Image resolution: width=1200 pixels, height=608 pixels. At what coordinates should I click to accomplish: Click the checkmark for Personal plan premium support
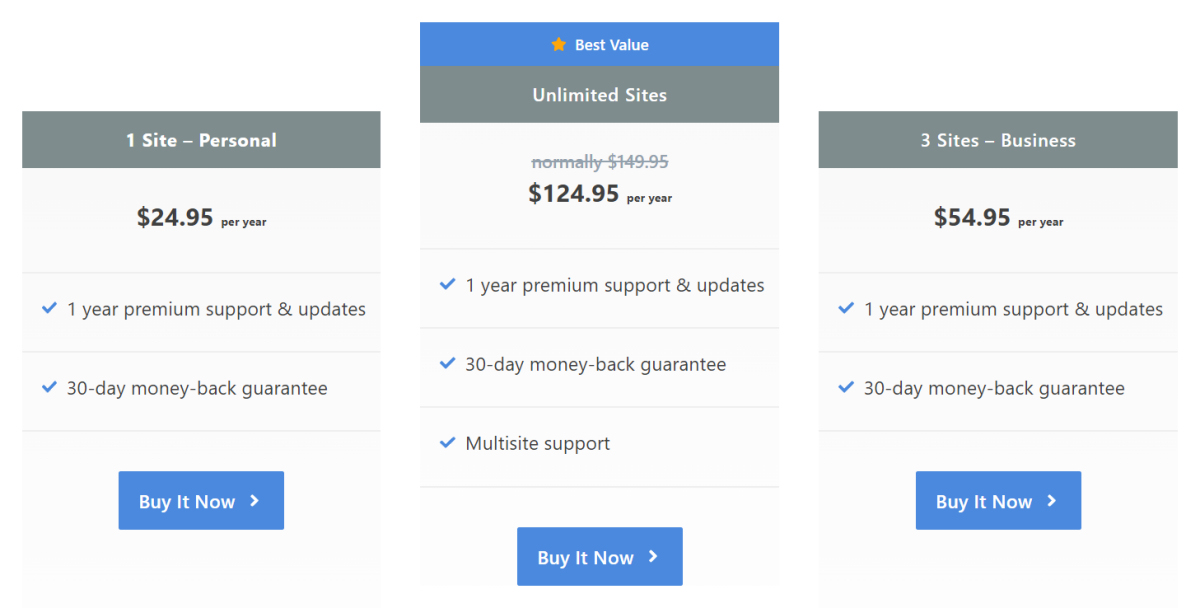point(50,308)
